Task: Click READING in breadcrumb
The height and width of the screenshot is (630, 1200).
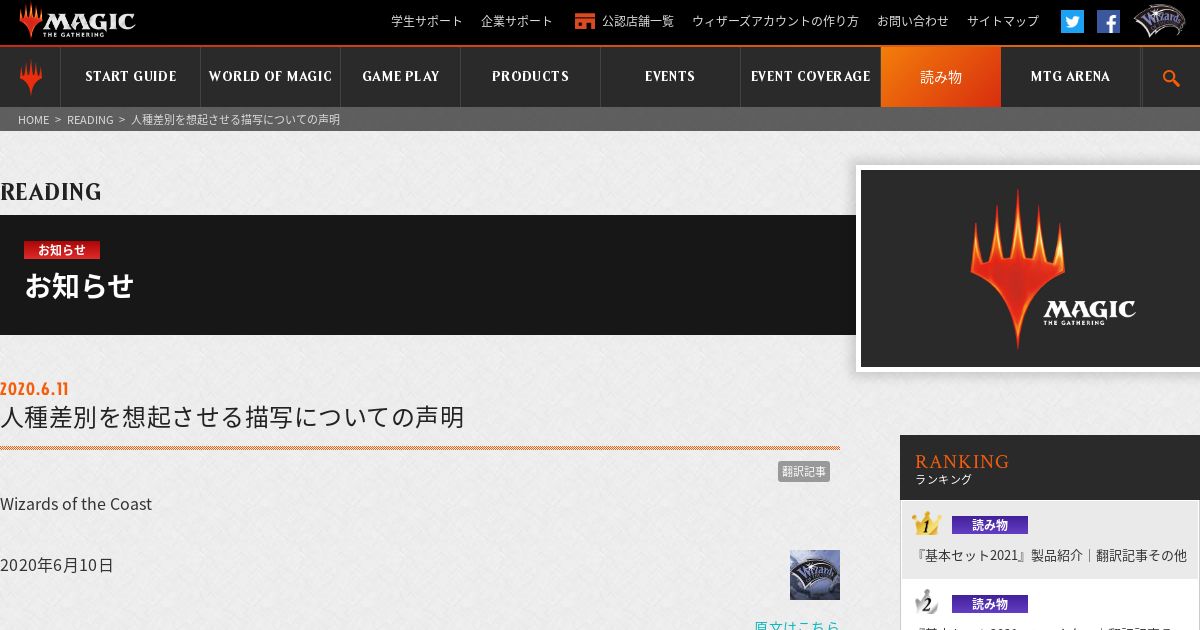Action: click(90, 119)
